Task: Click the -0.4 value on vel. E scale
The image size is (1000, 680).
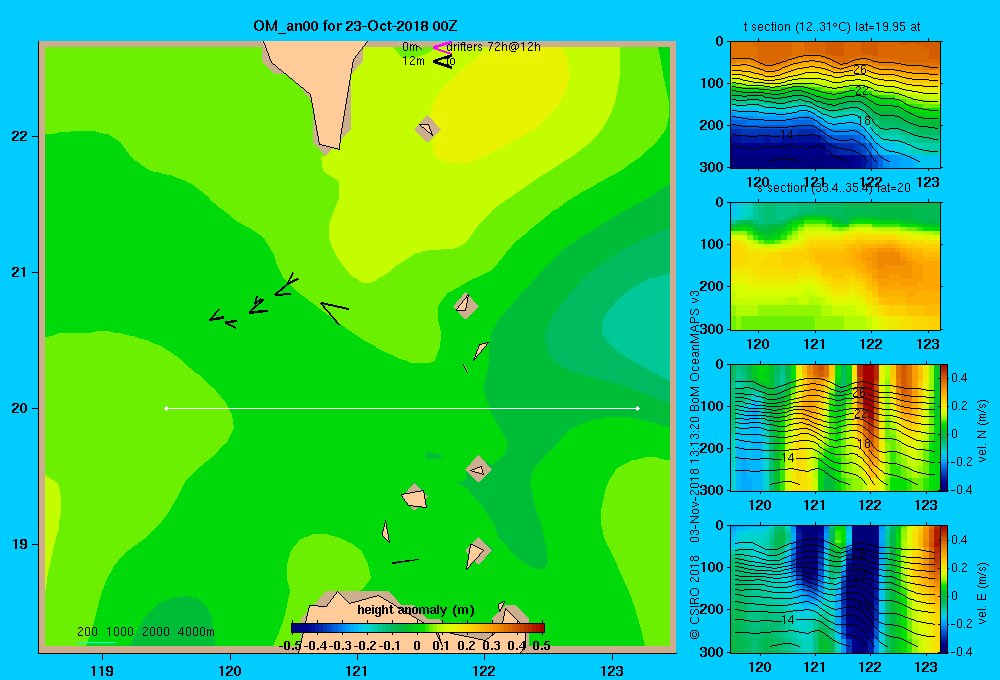Action: [x=961, y=651]
